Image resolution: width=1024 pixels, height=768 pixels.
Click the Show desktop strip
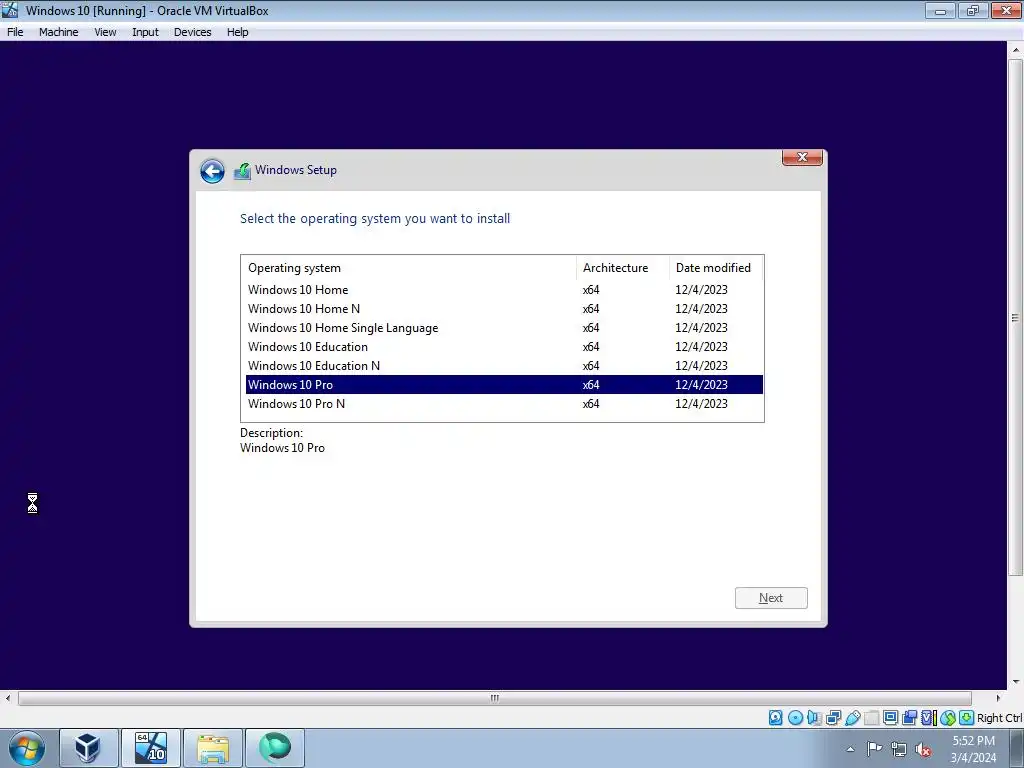click(1017, 748)
